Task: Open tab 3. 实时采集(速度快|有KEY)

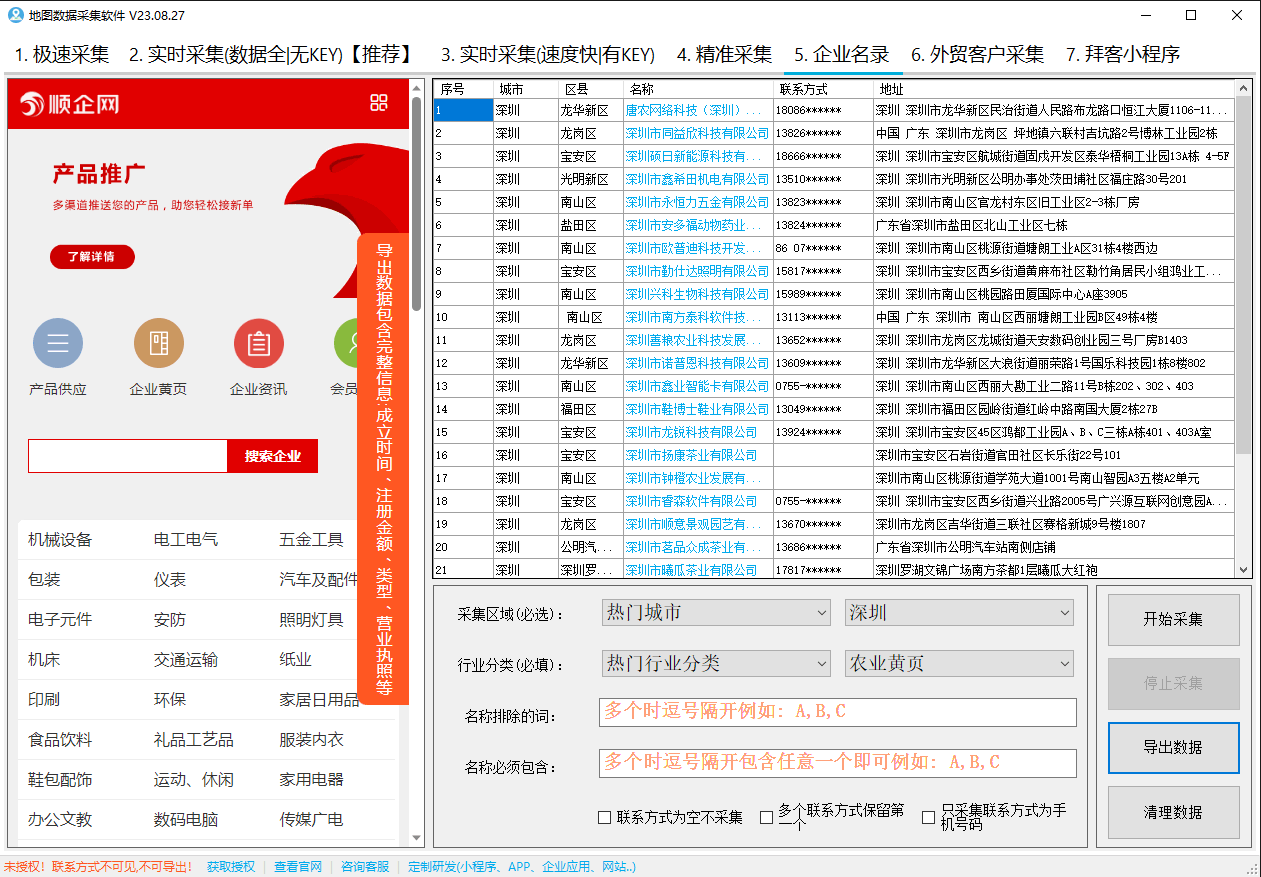Action: pos(548,54)
